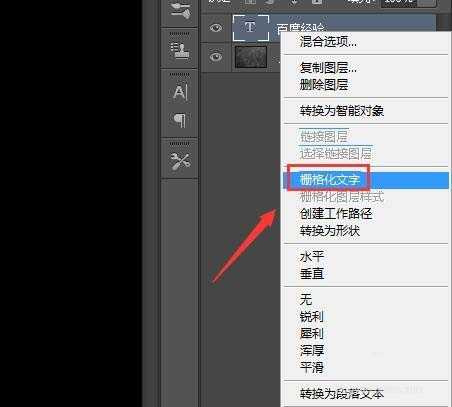Screen dimensions: 452x407
Task: Open the Tool Presets crossed-tools icon
Action: click(180, 162)
